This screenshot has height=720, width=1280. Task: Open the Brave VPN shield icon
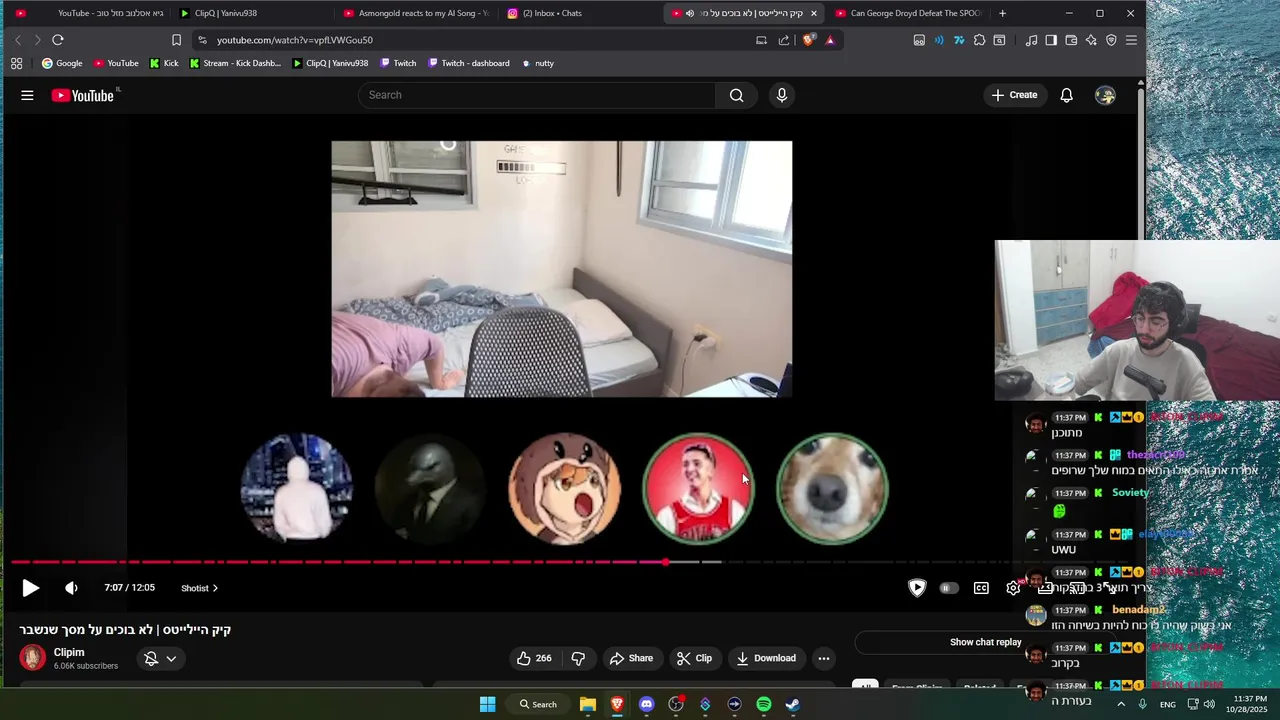click(1111, 40)
